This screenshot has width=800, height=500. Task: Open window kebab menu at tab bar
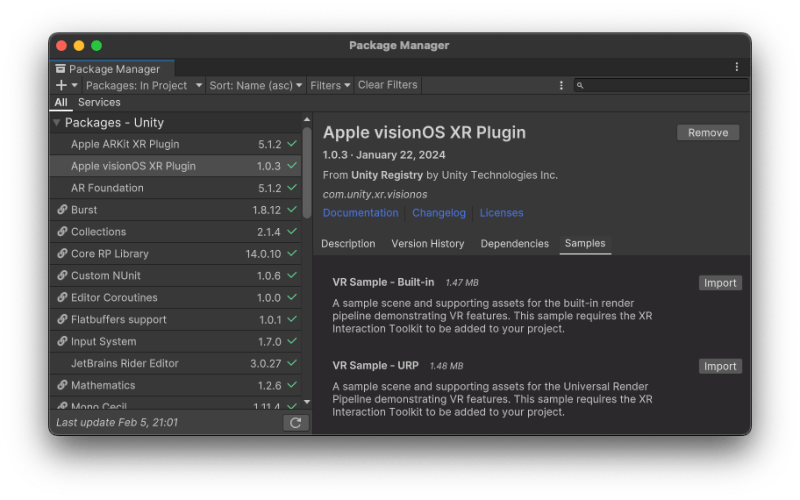pyautogui.click(x=737, y=67)
